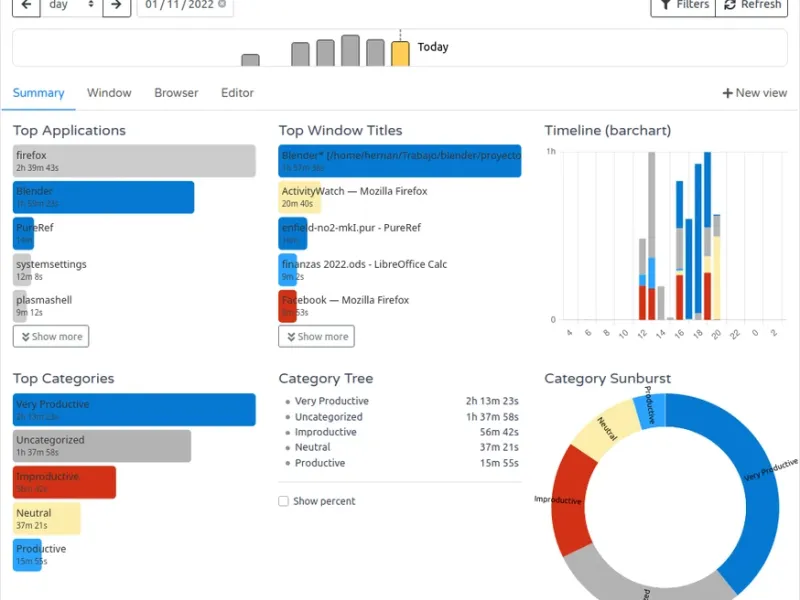Add a New view
This screenshot has height=600, width=800.
755,93
